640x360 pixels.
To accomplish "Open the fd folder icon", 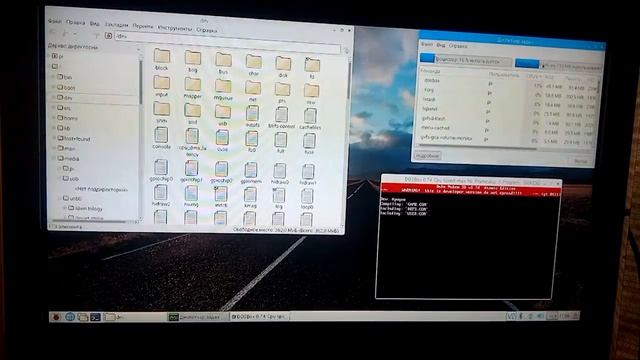I will coord(312,65).
